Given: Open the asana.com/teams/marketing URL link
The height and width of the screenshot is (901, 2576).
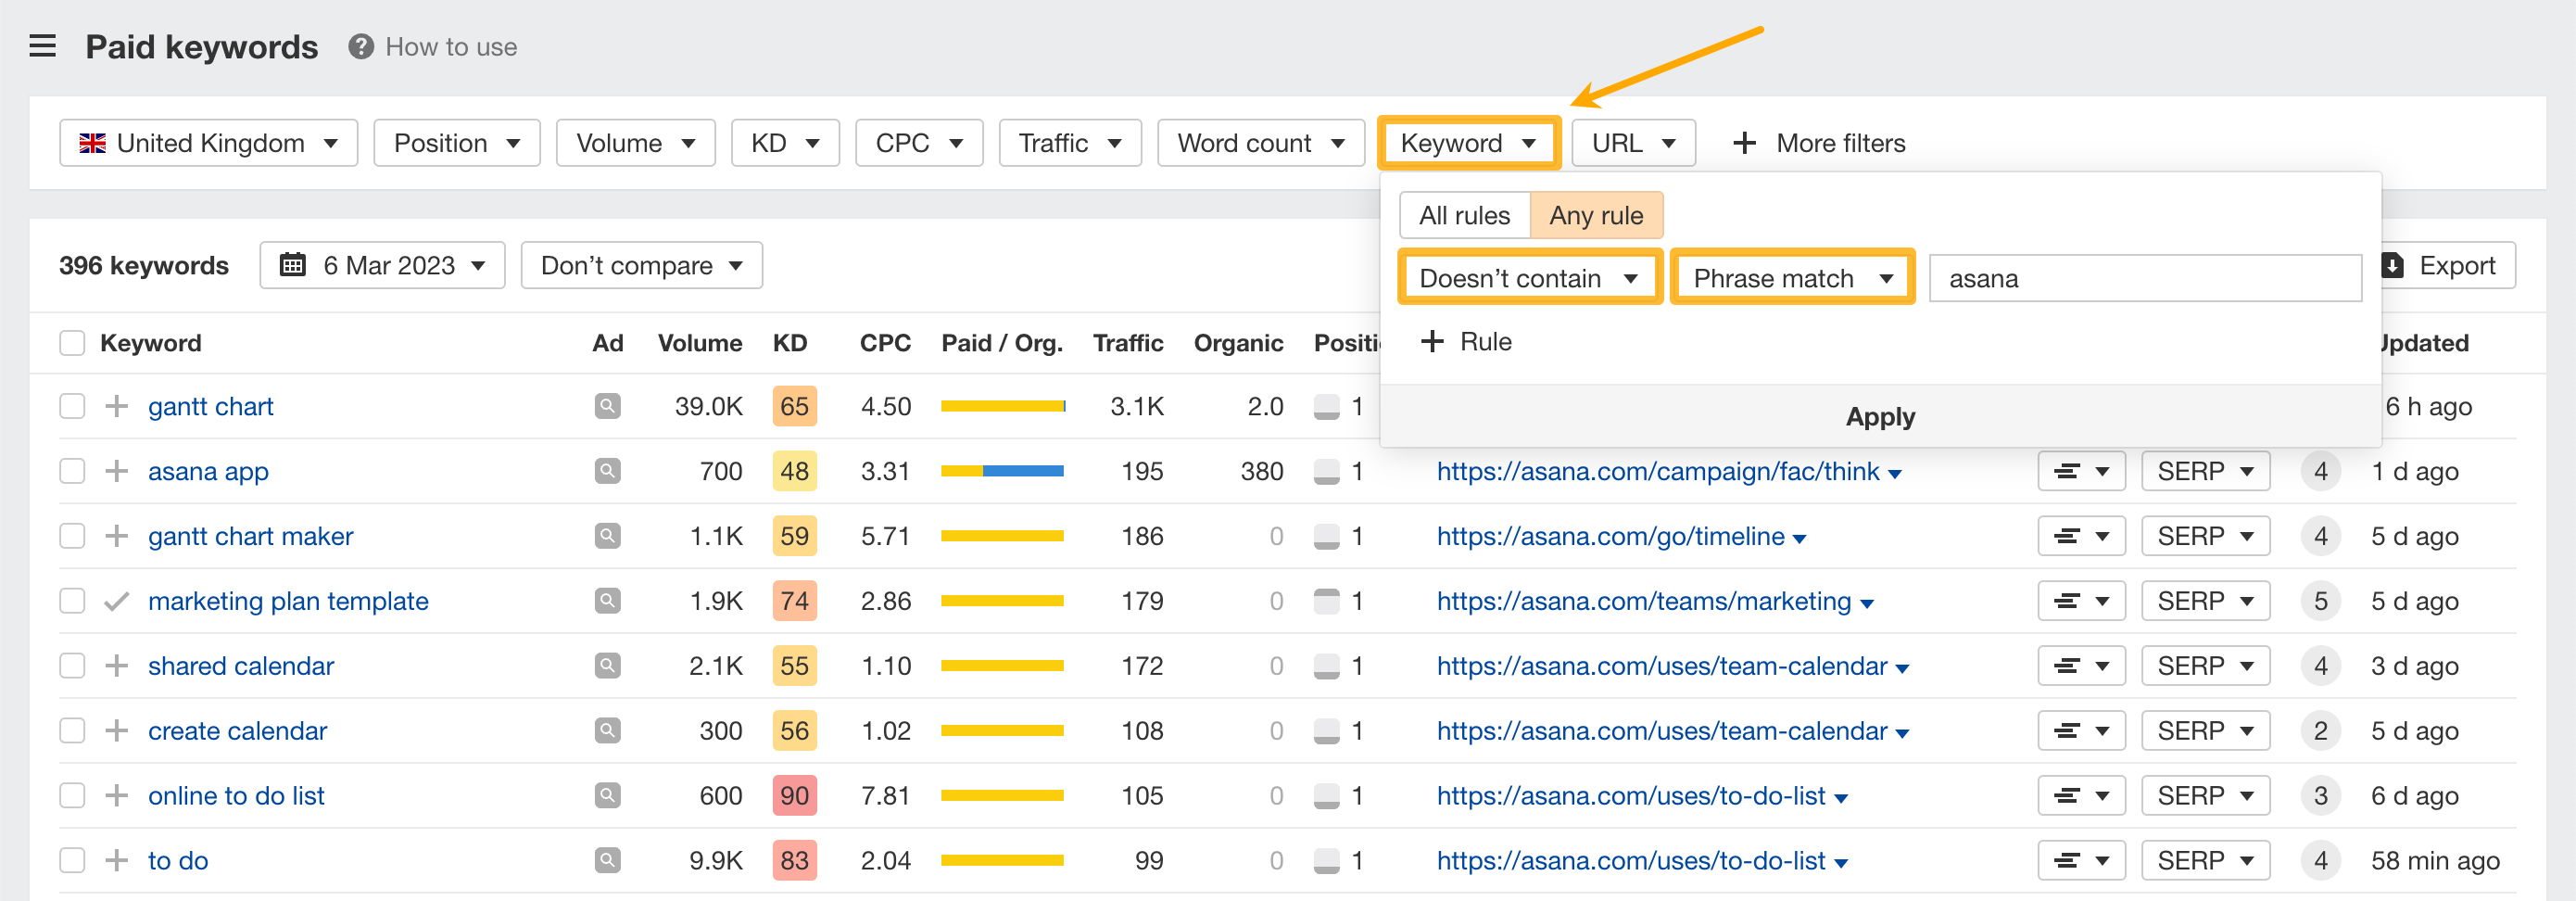Looking at the screenshot, I should coord(1644,601).
